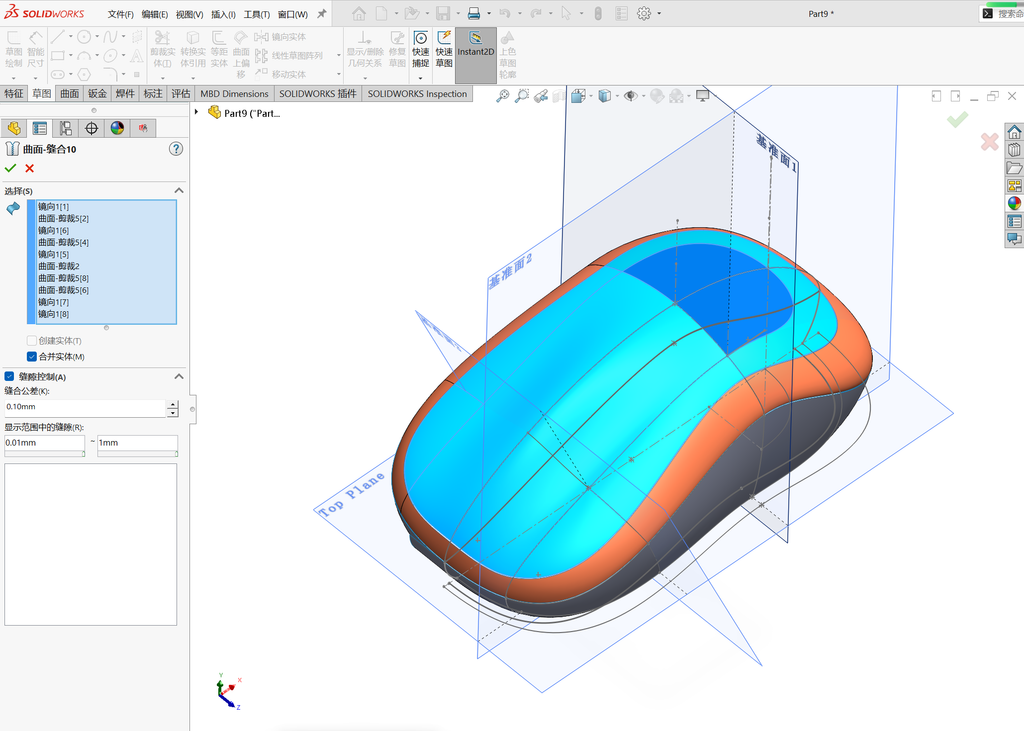
Task: Open the Hide/Show Items dropdown arrow
Action: [643, 97]
